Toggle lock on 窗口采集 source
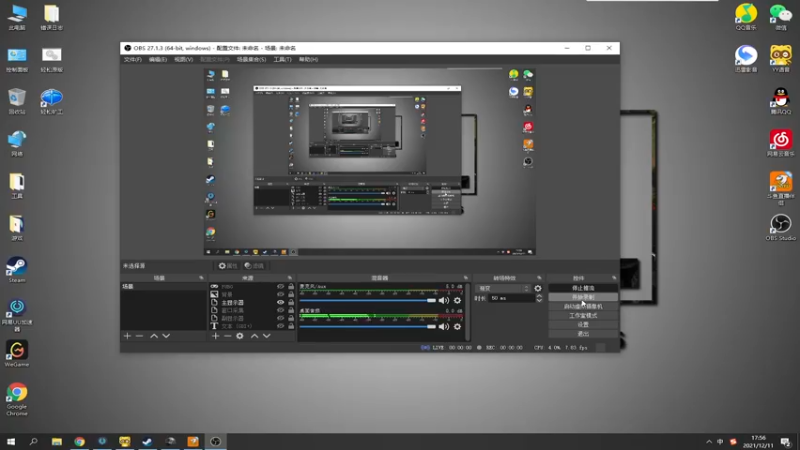Viewport: 800px width, 450px height. pyautogui.click(x=291, y=310)
